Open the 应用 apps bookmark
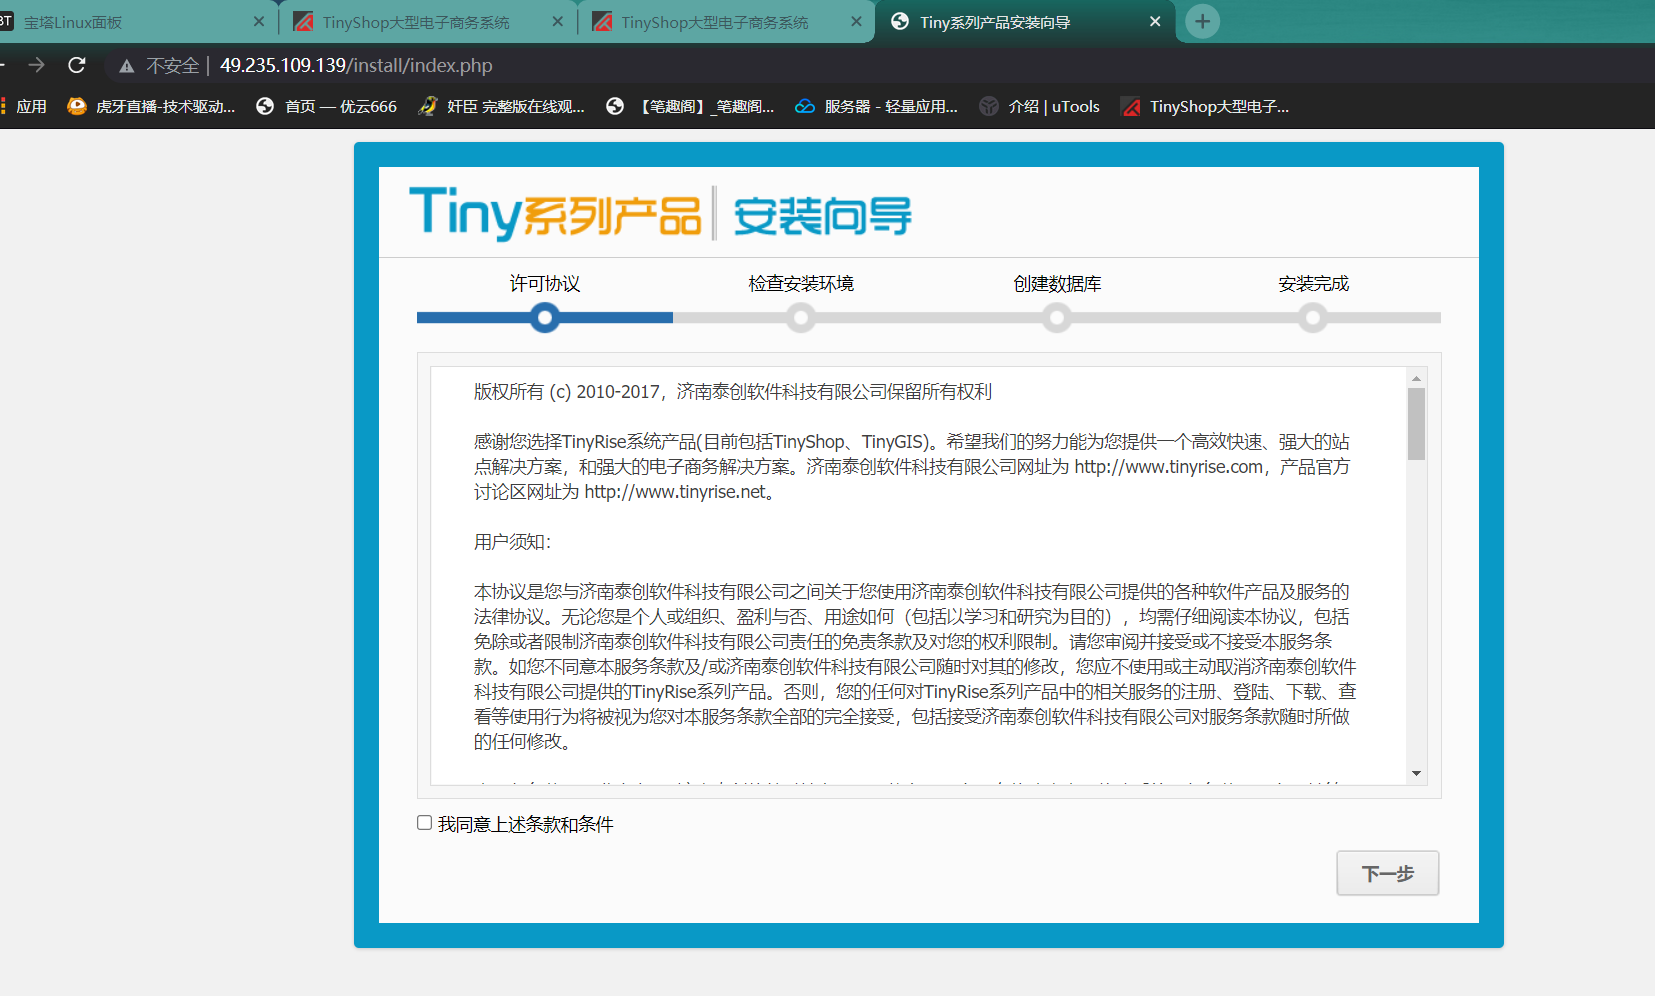The width and height of the screenshot is (1655, 996). pyautogui.click(x=24, y=106)
